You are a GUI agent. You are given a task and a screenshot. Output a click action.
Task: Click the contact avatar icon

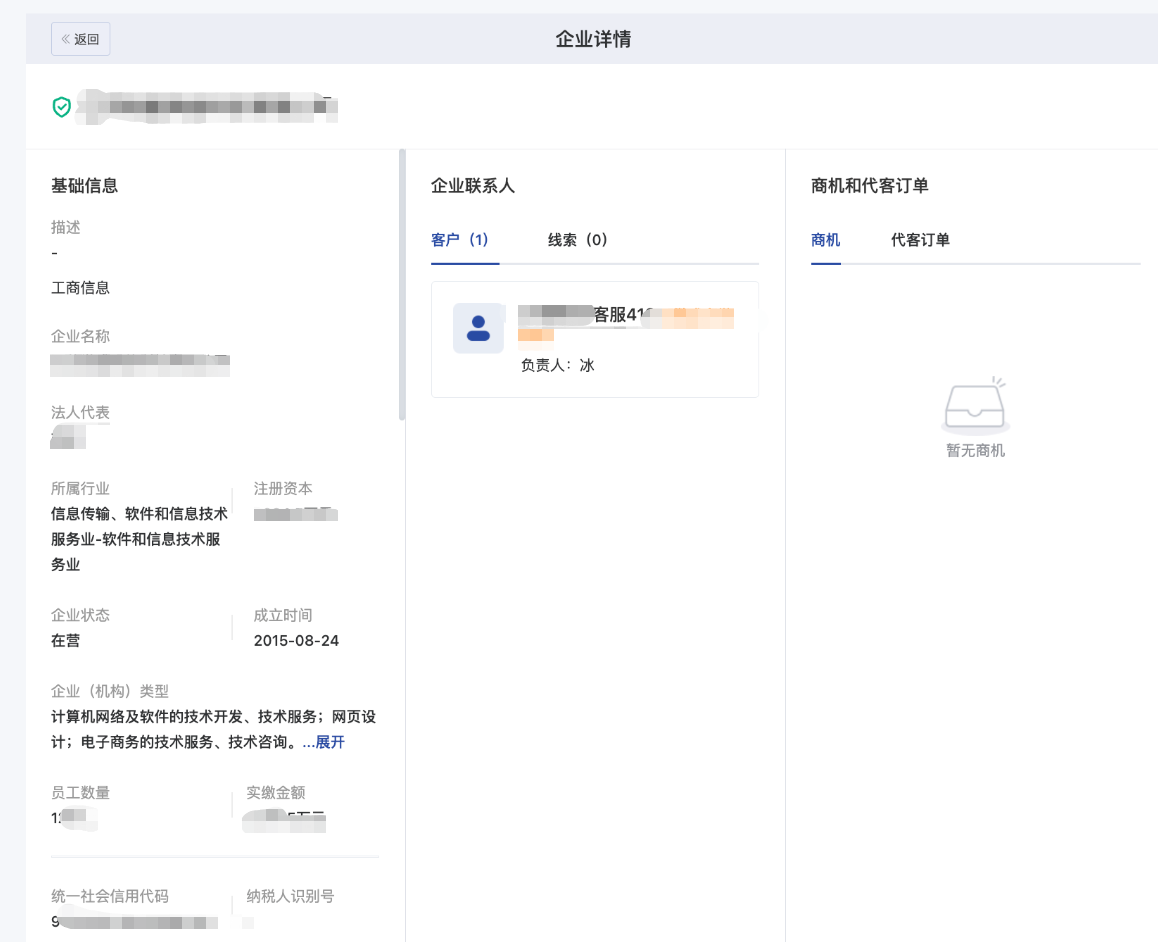[x=479, y=328]
